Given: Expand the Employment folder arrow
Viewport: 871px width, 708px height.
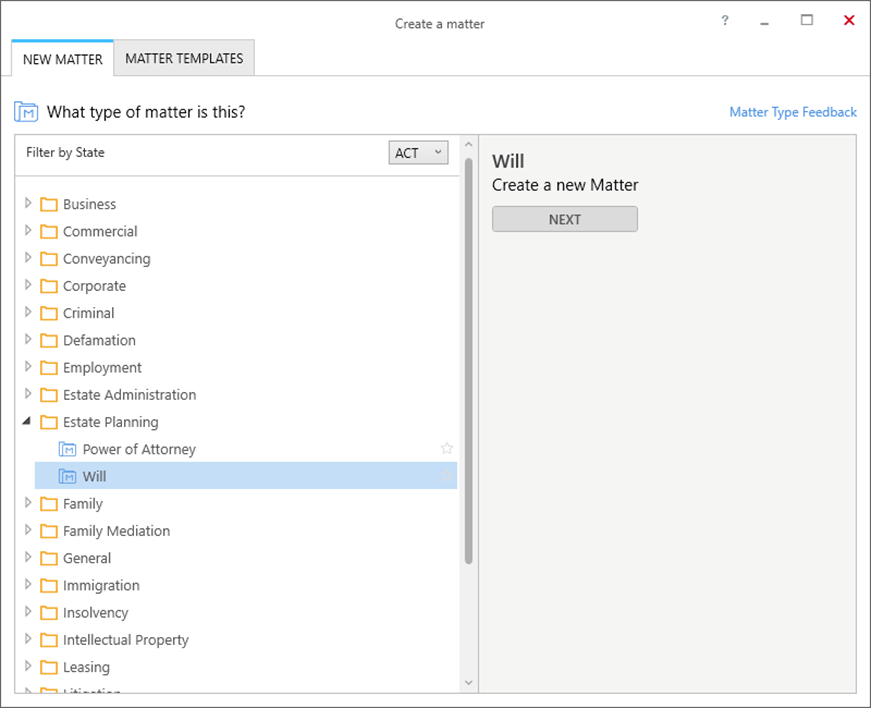Looking at the screenshot, I should (27, 367).
